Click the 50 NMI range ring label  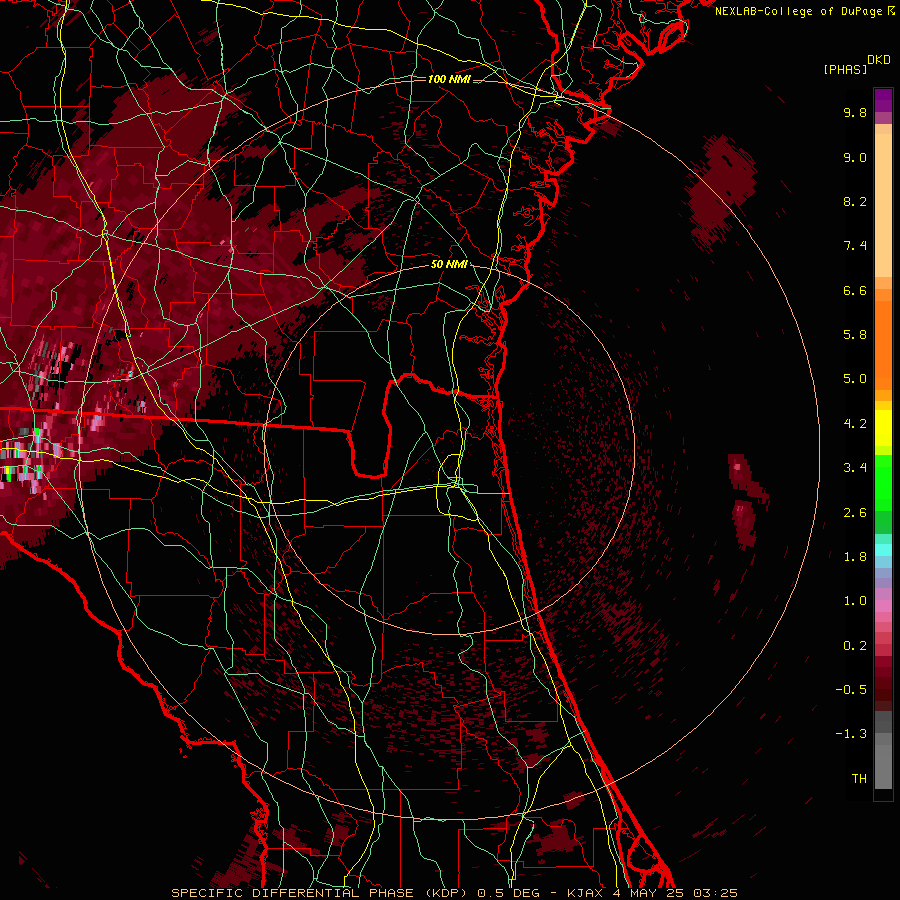point(449,265)
